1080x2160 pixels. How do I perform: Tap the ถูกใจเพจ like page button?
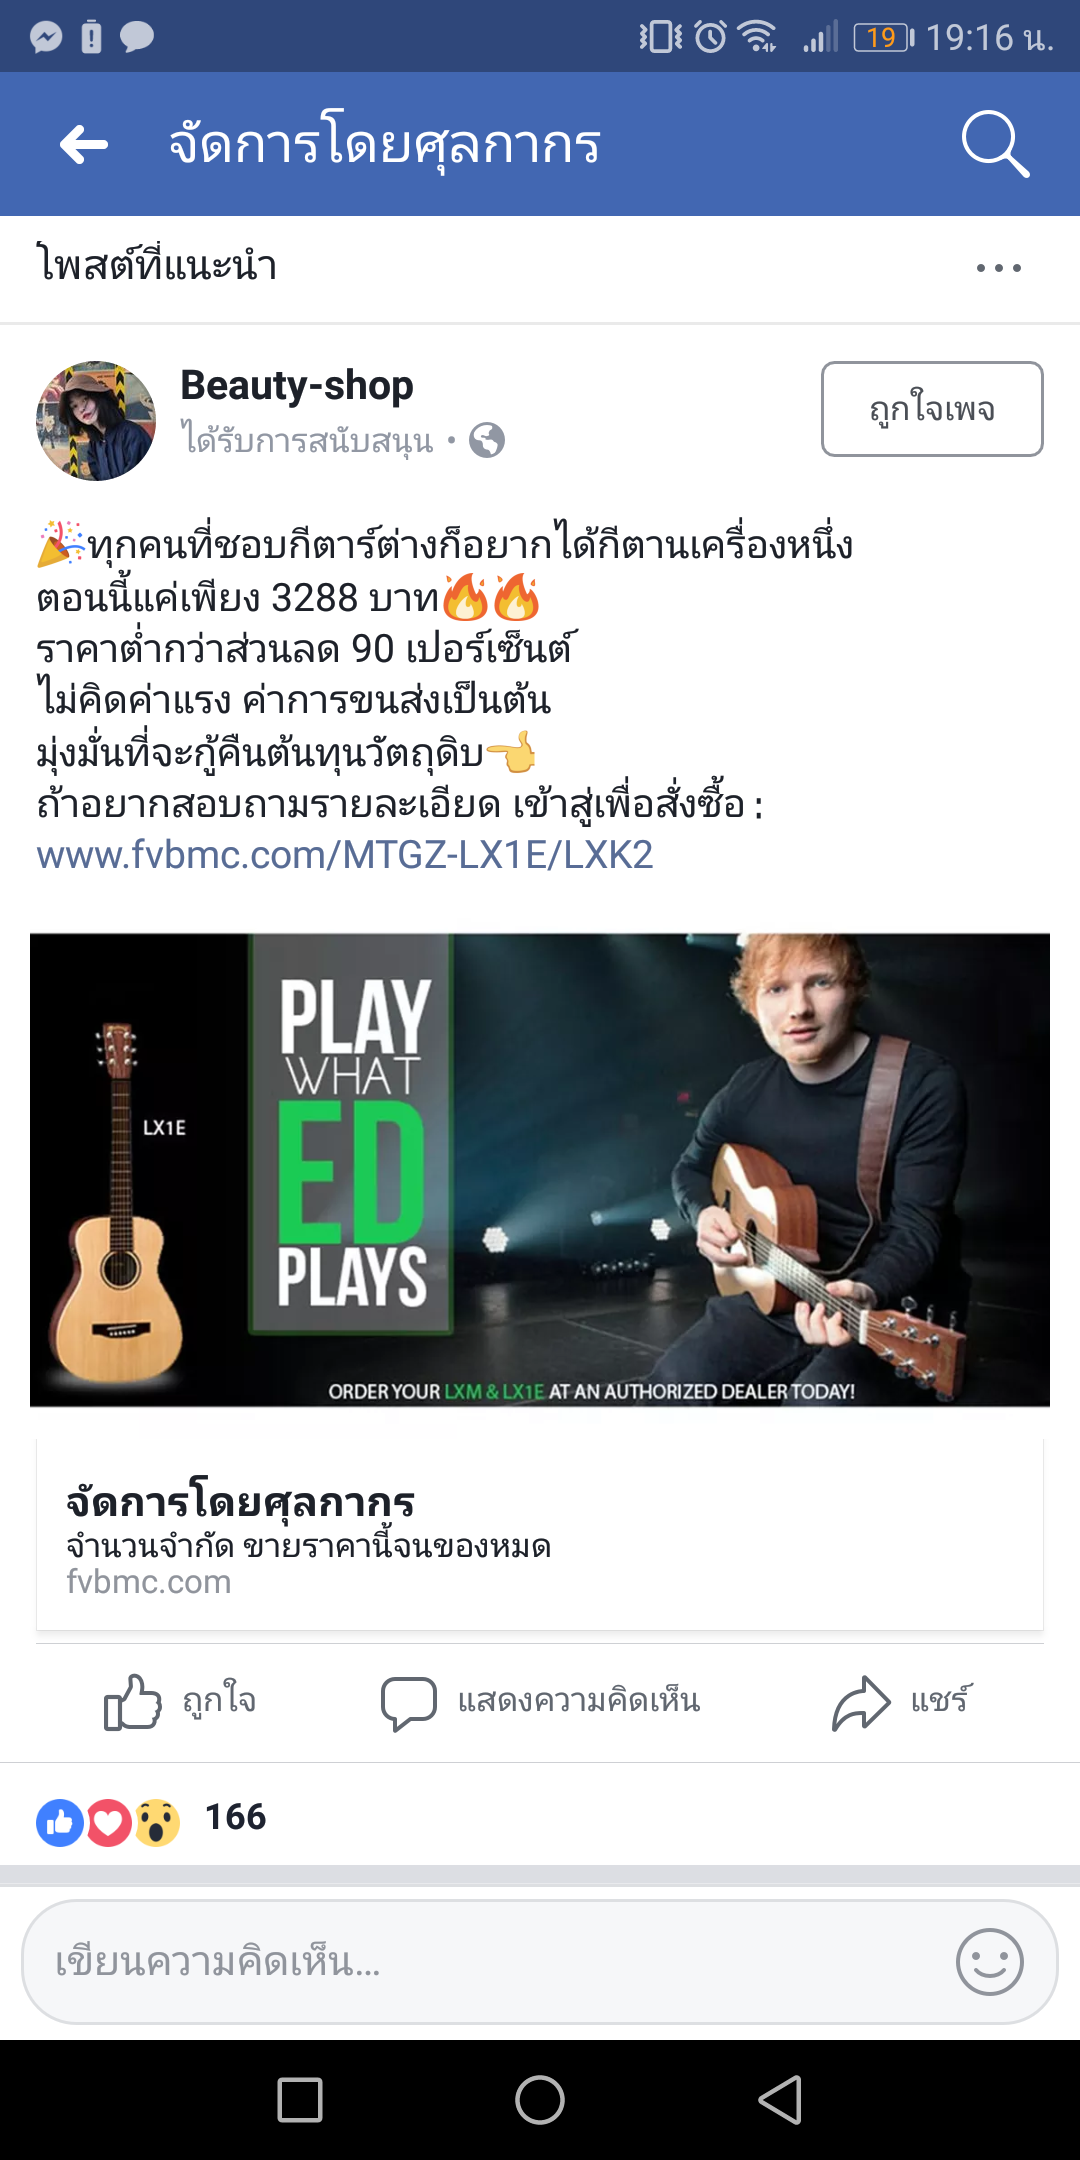pyautogui.click(x=932, y=409)
